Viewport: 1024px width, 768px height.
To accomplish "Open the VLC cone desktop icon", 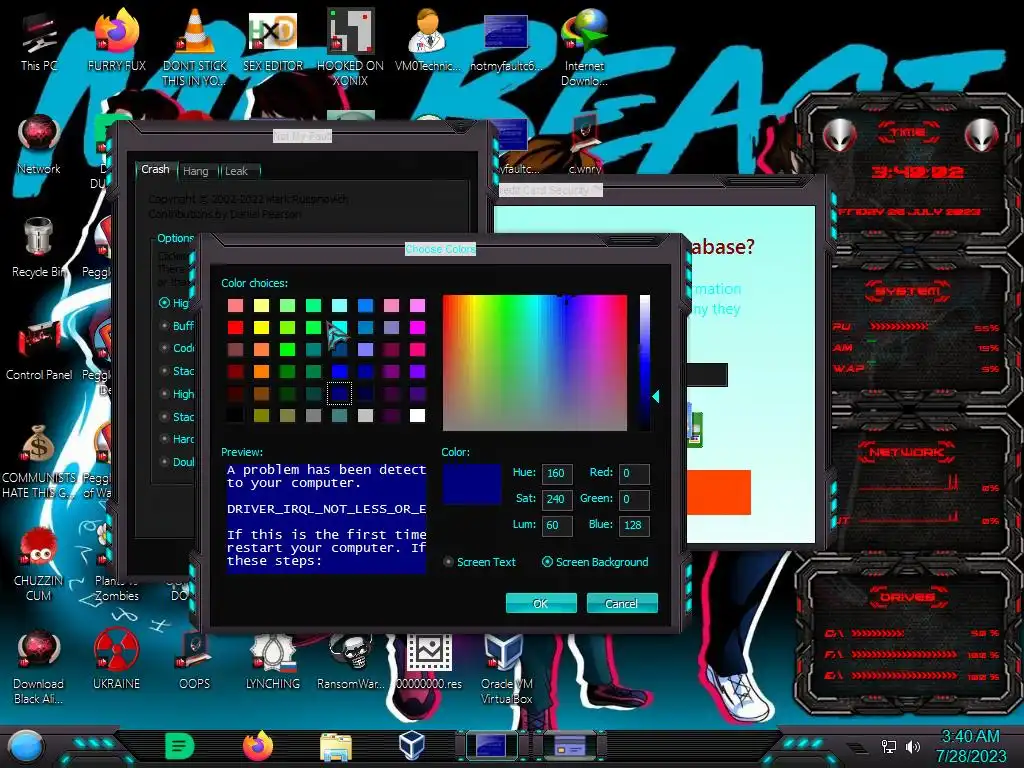I will click(x=195, y=46).
